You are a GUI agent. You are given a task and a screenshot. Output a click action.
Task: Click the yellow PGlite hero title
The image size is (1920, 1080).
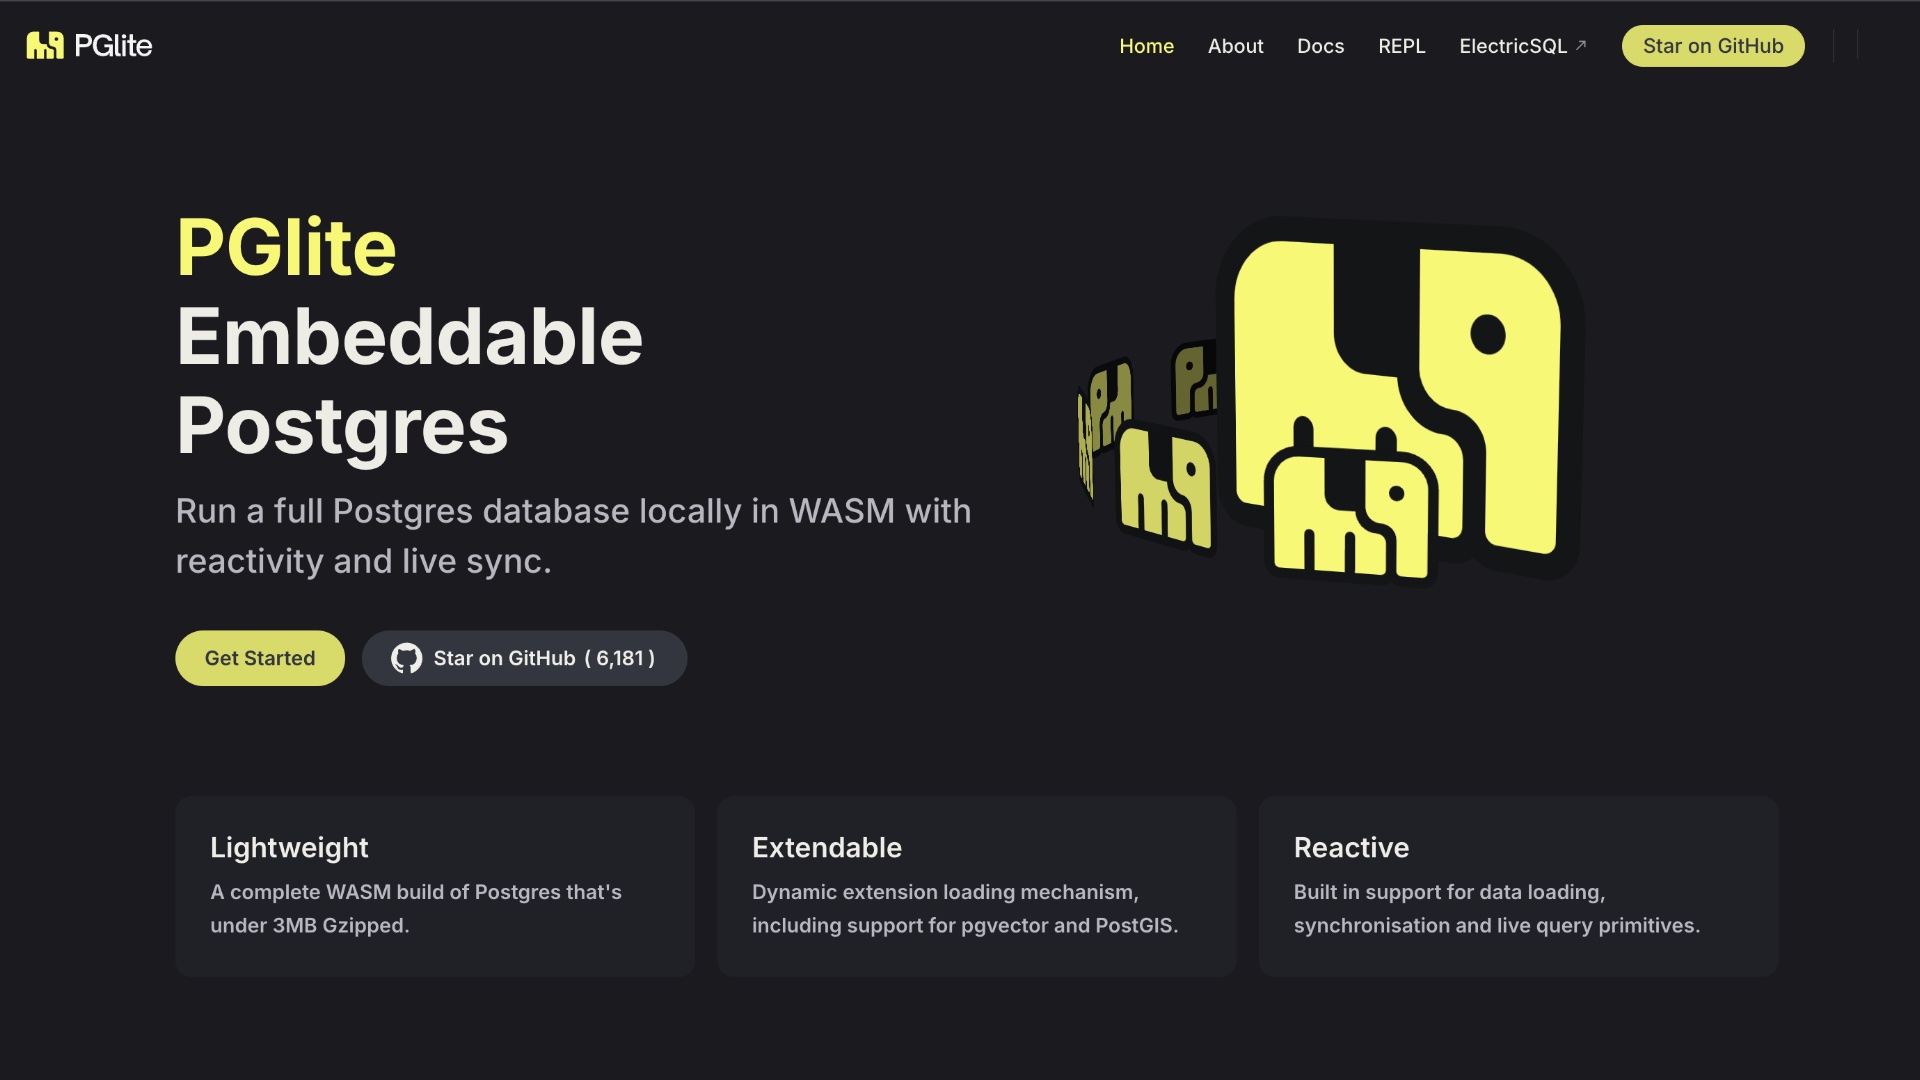coord(286,247)
